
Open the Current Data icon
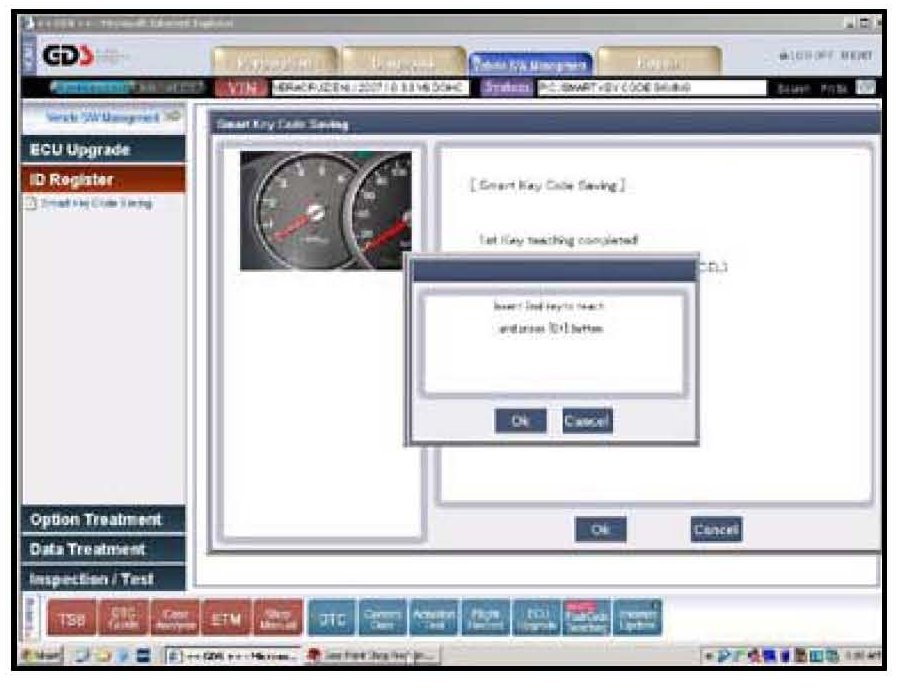point(384,618)
